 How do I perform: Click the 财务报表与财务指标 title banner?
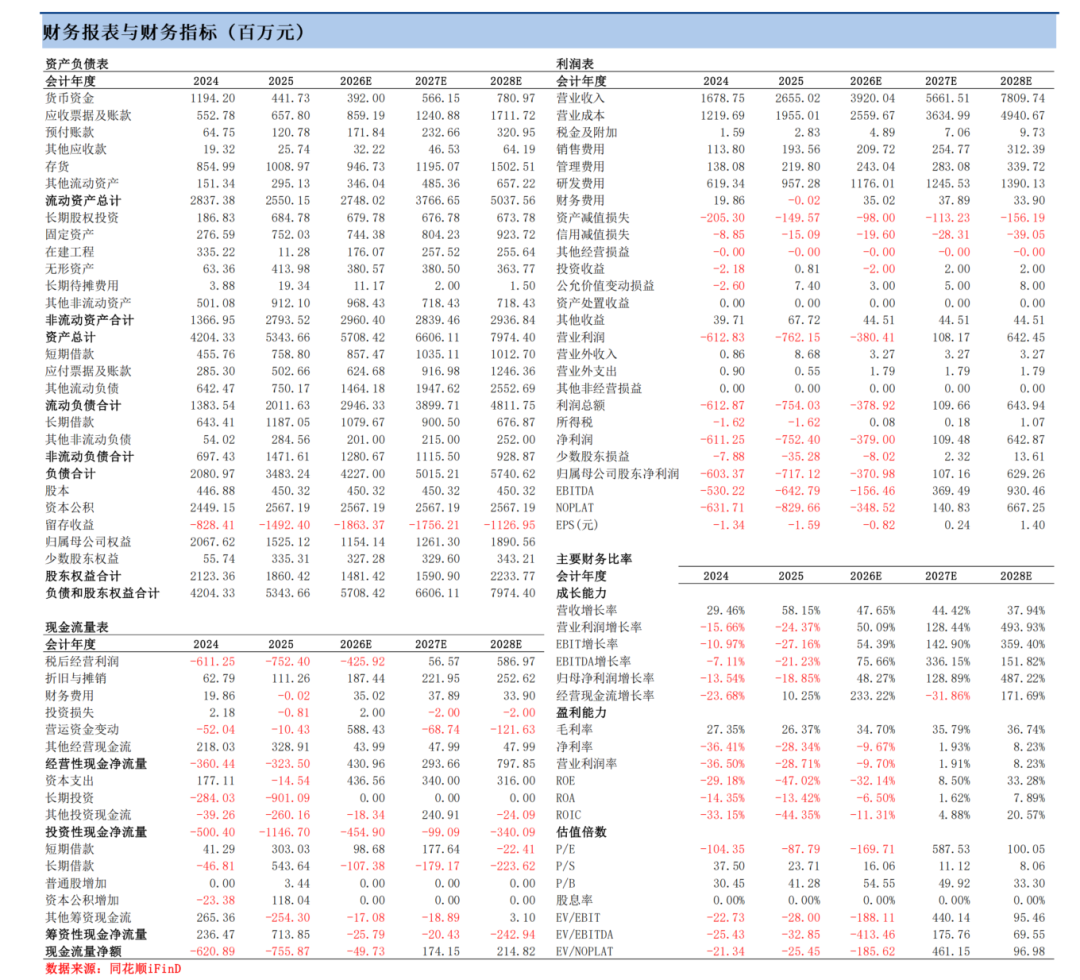(548, 32)
